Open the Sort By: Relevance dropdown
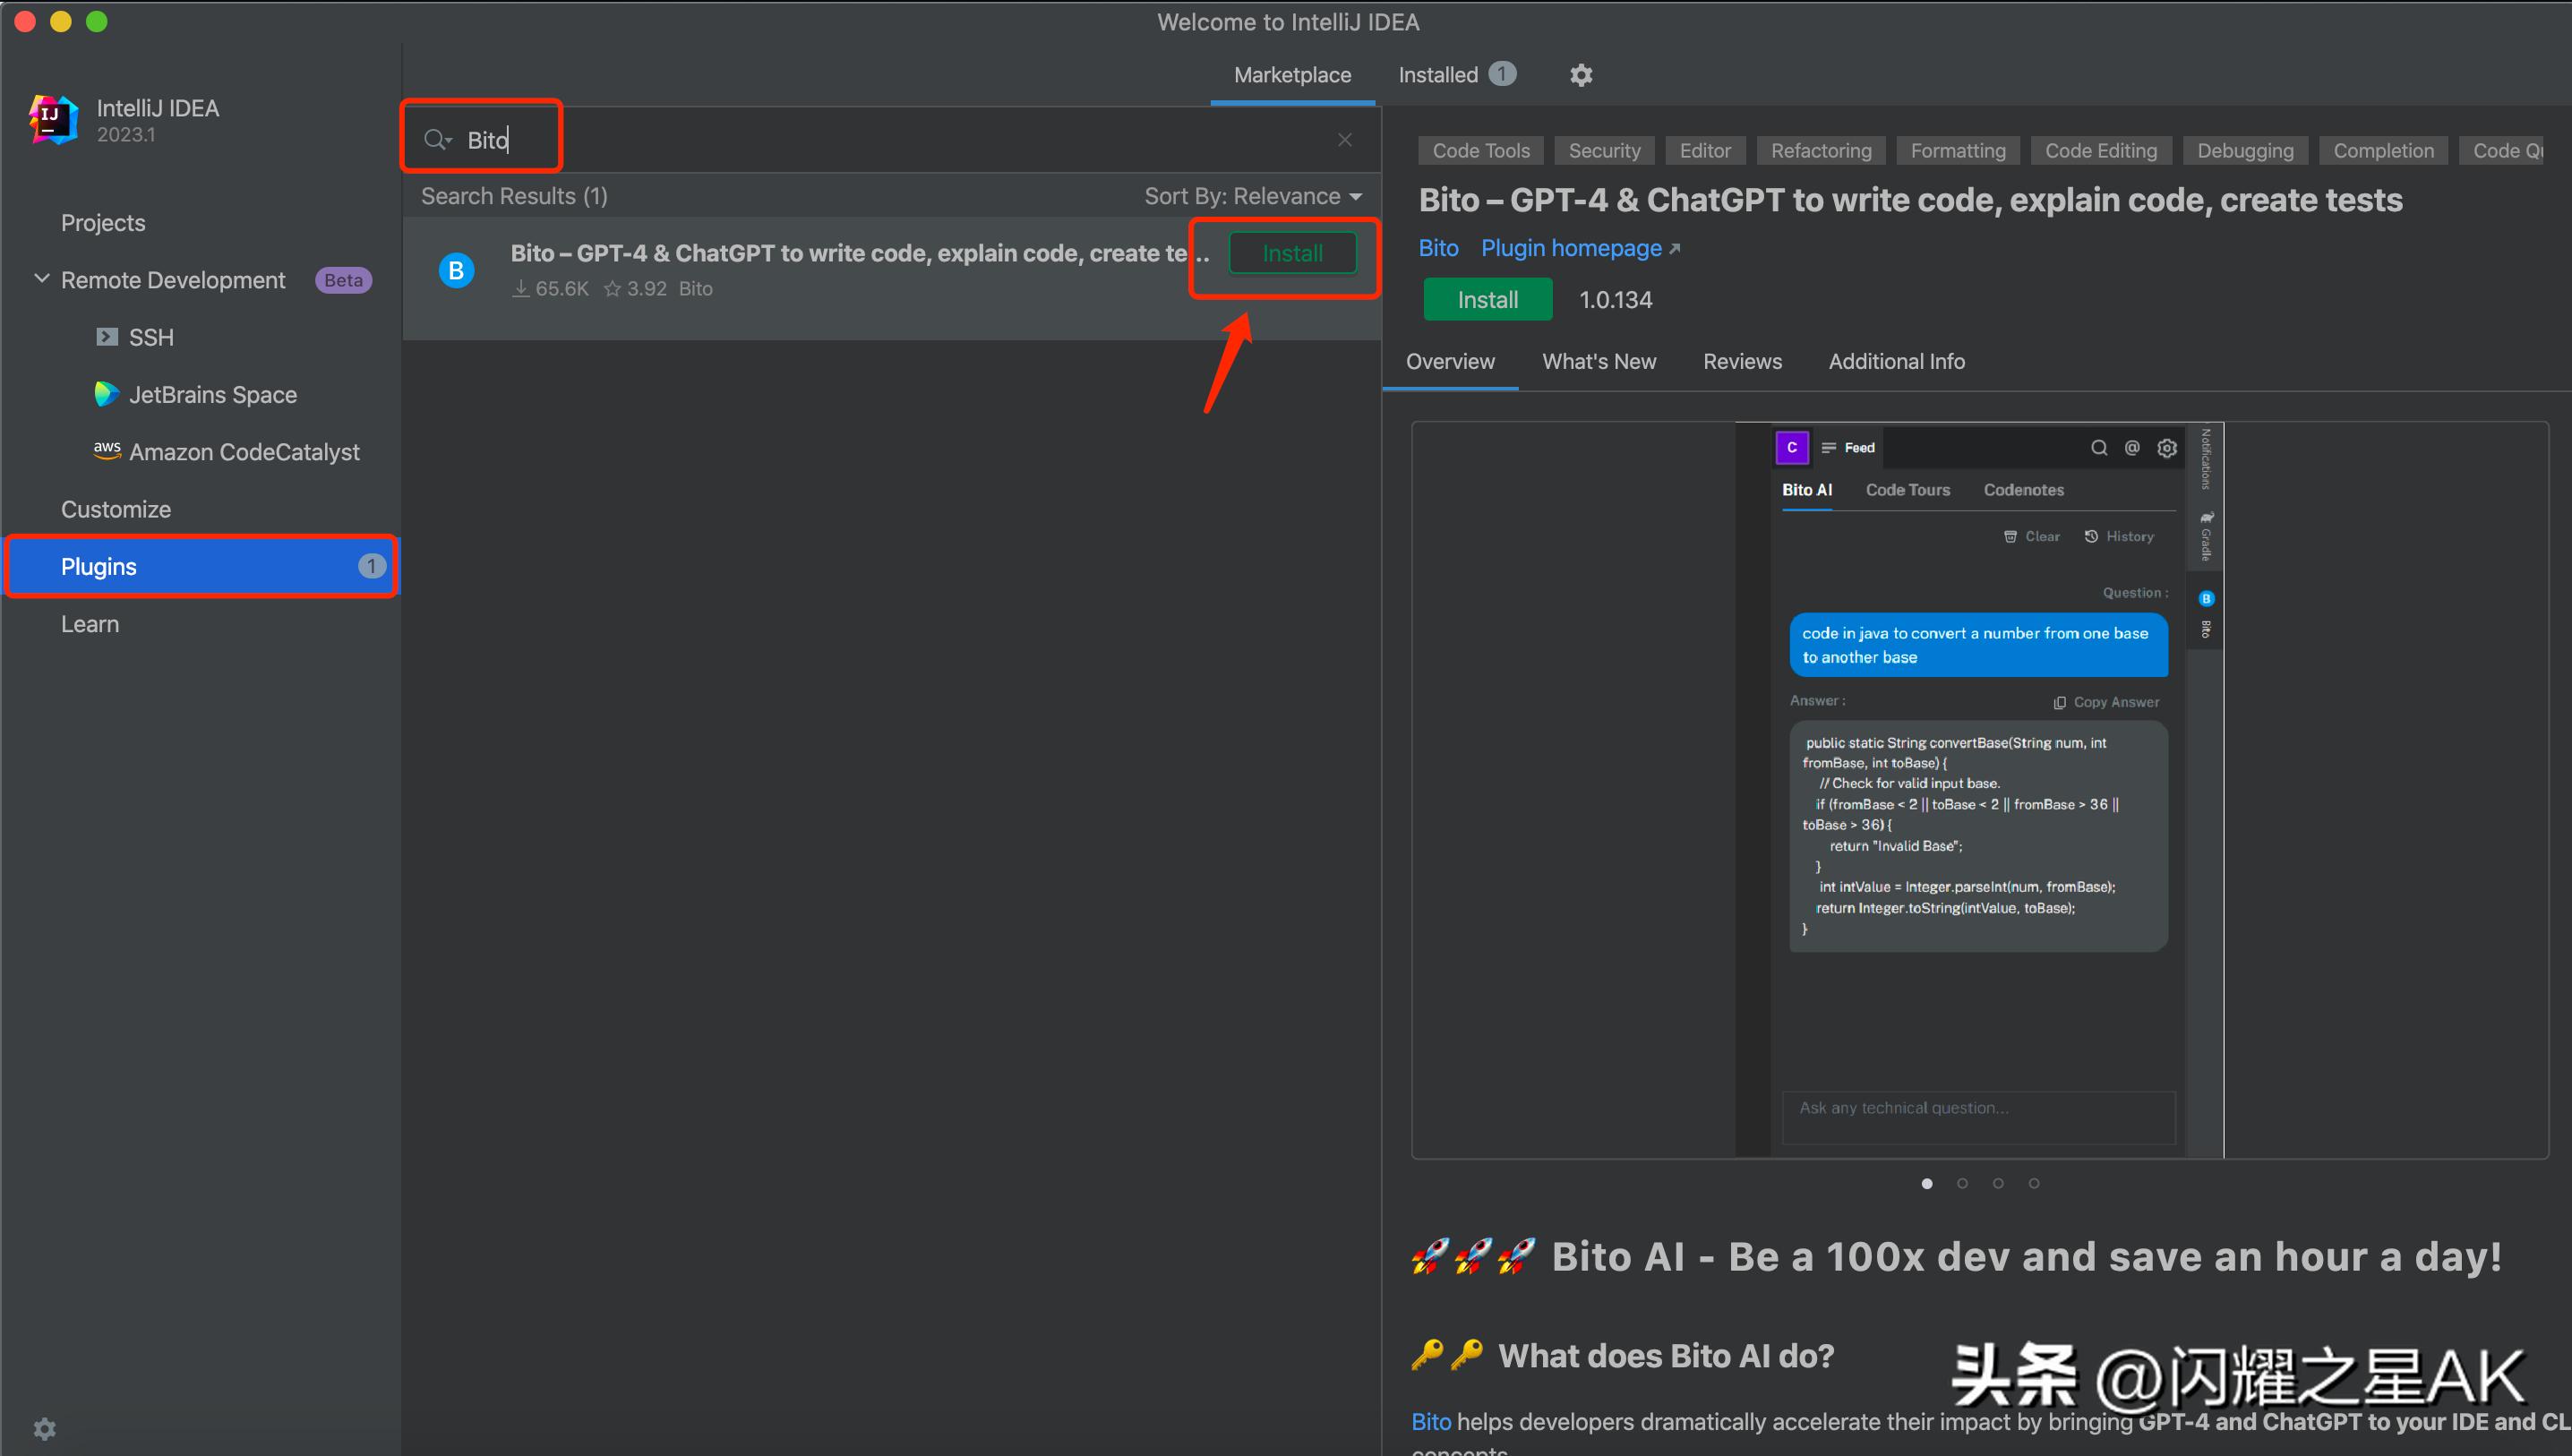Screen dimensions: 2572x1456 click(1252, 196)
